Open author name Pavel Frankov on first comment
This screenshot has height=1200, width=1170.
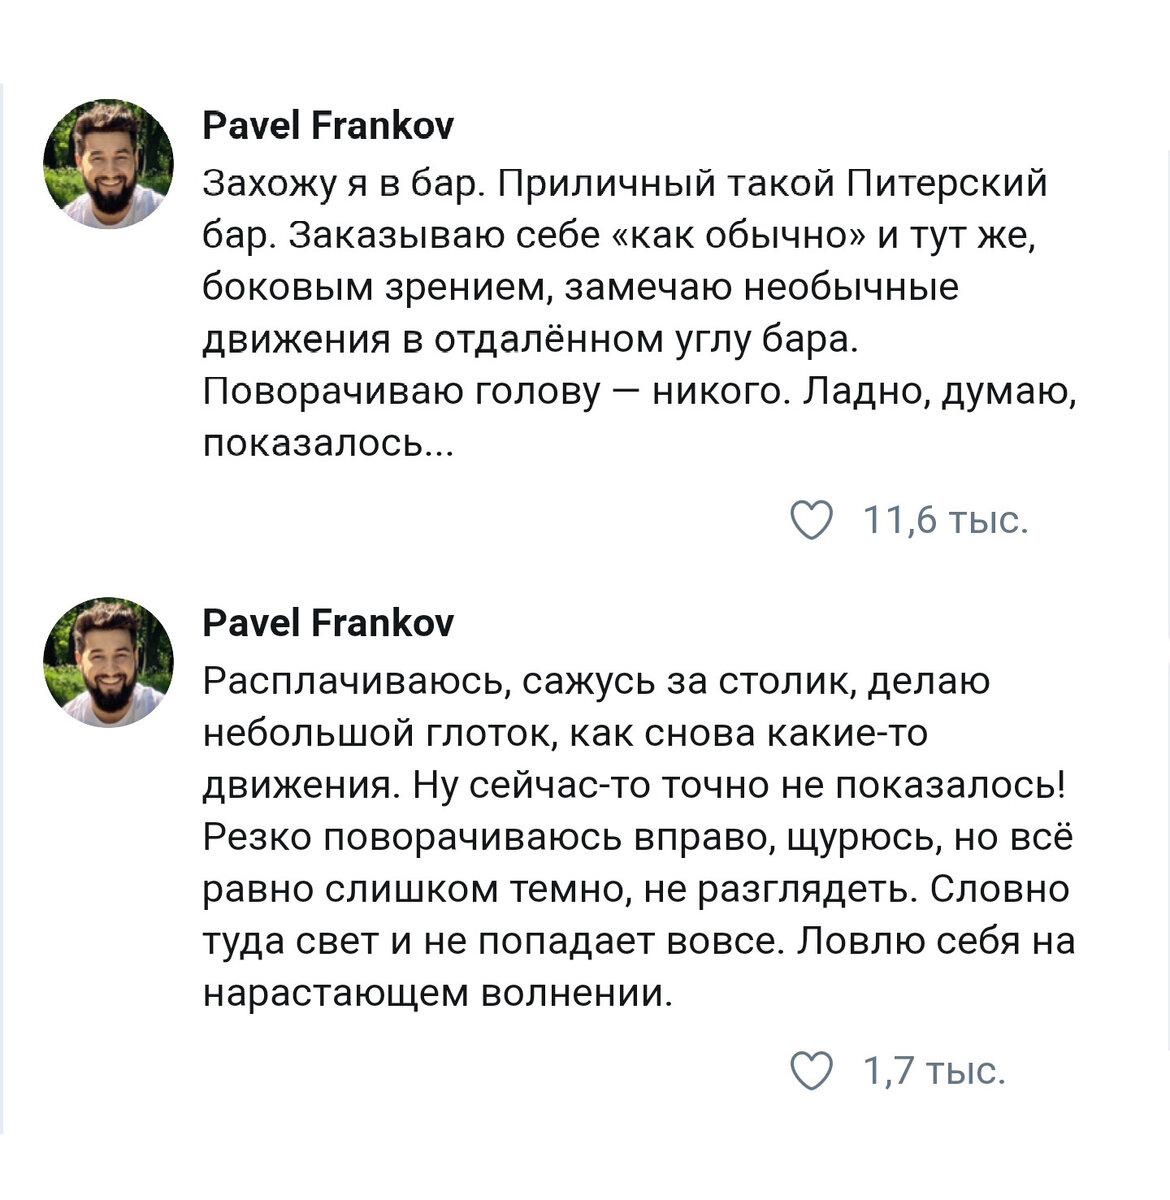pyautogui.click(x=328, y=126)
